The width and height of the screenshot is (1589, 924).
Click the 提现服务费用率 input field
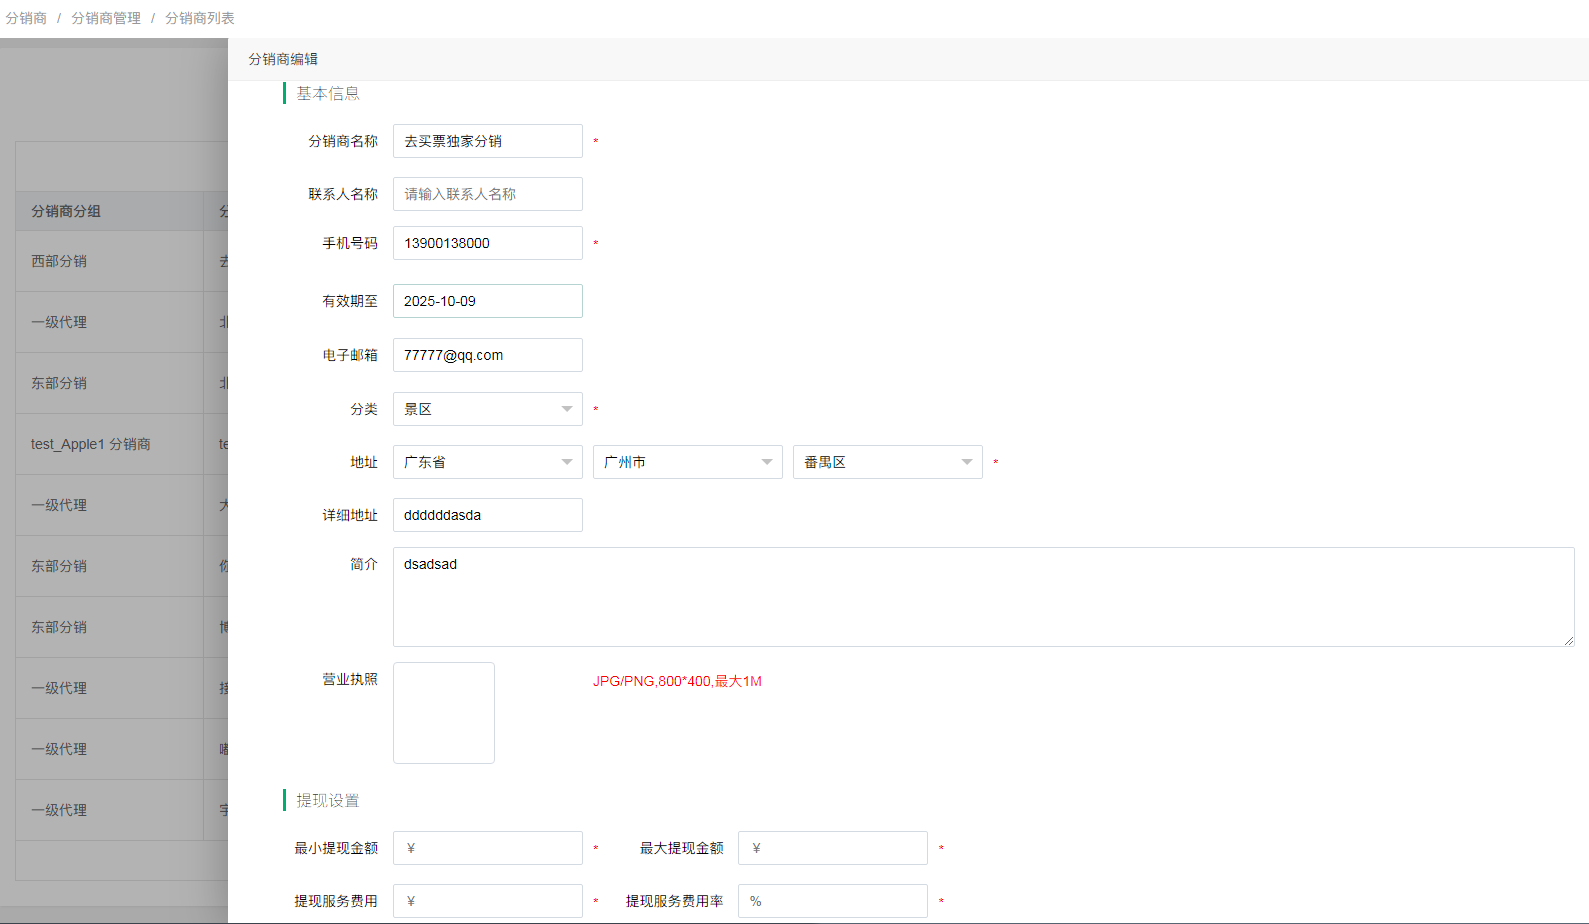832,901
